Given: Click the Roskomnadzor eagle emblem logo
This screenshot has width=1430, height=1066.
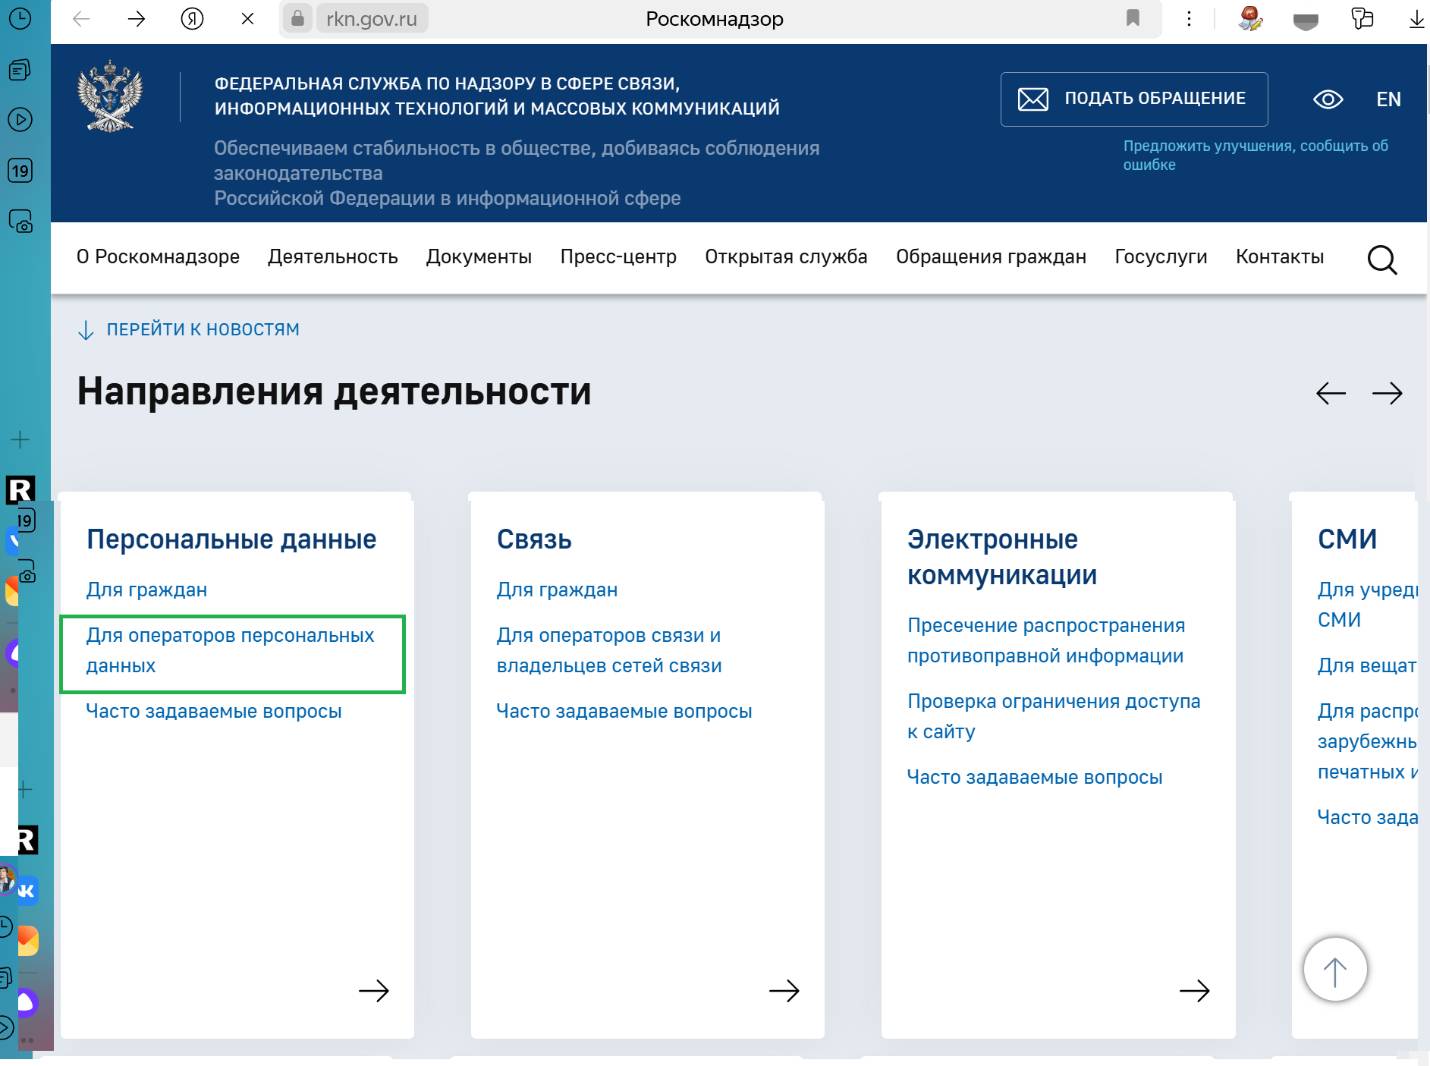Looking at the screenshot, I should coord(110,96).
